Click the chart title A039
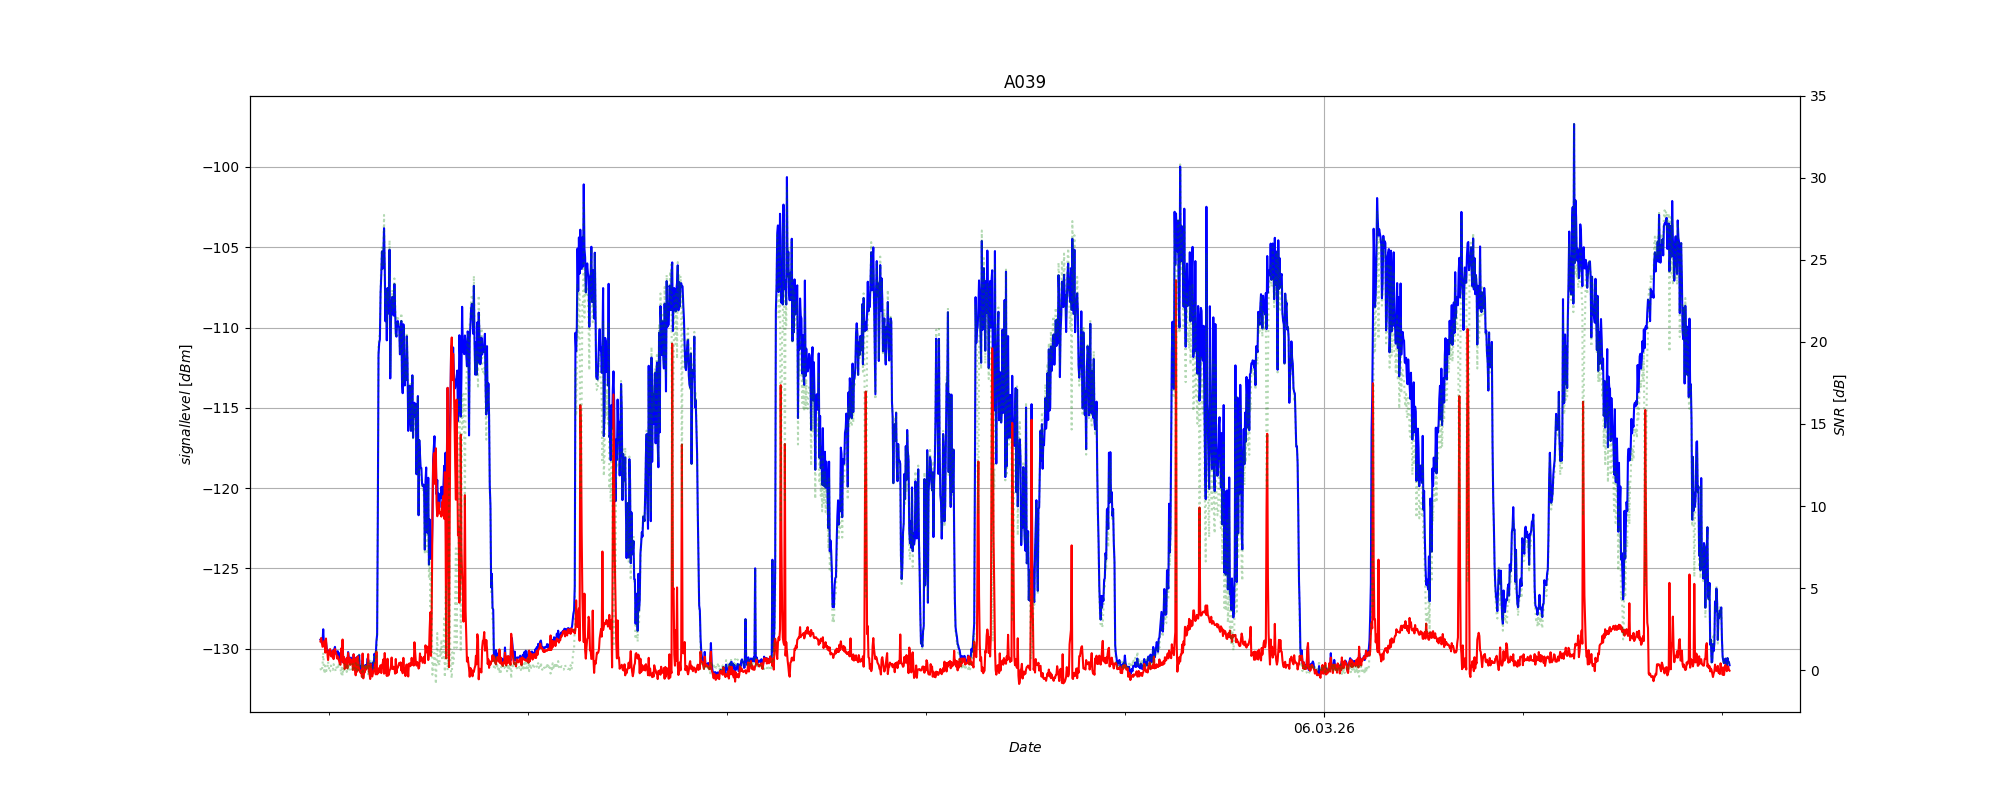 1024,82
